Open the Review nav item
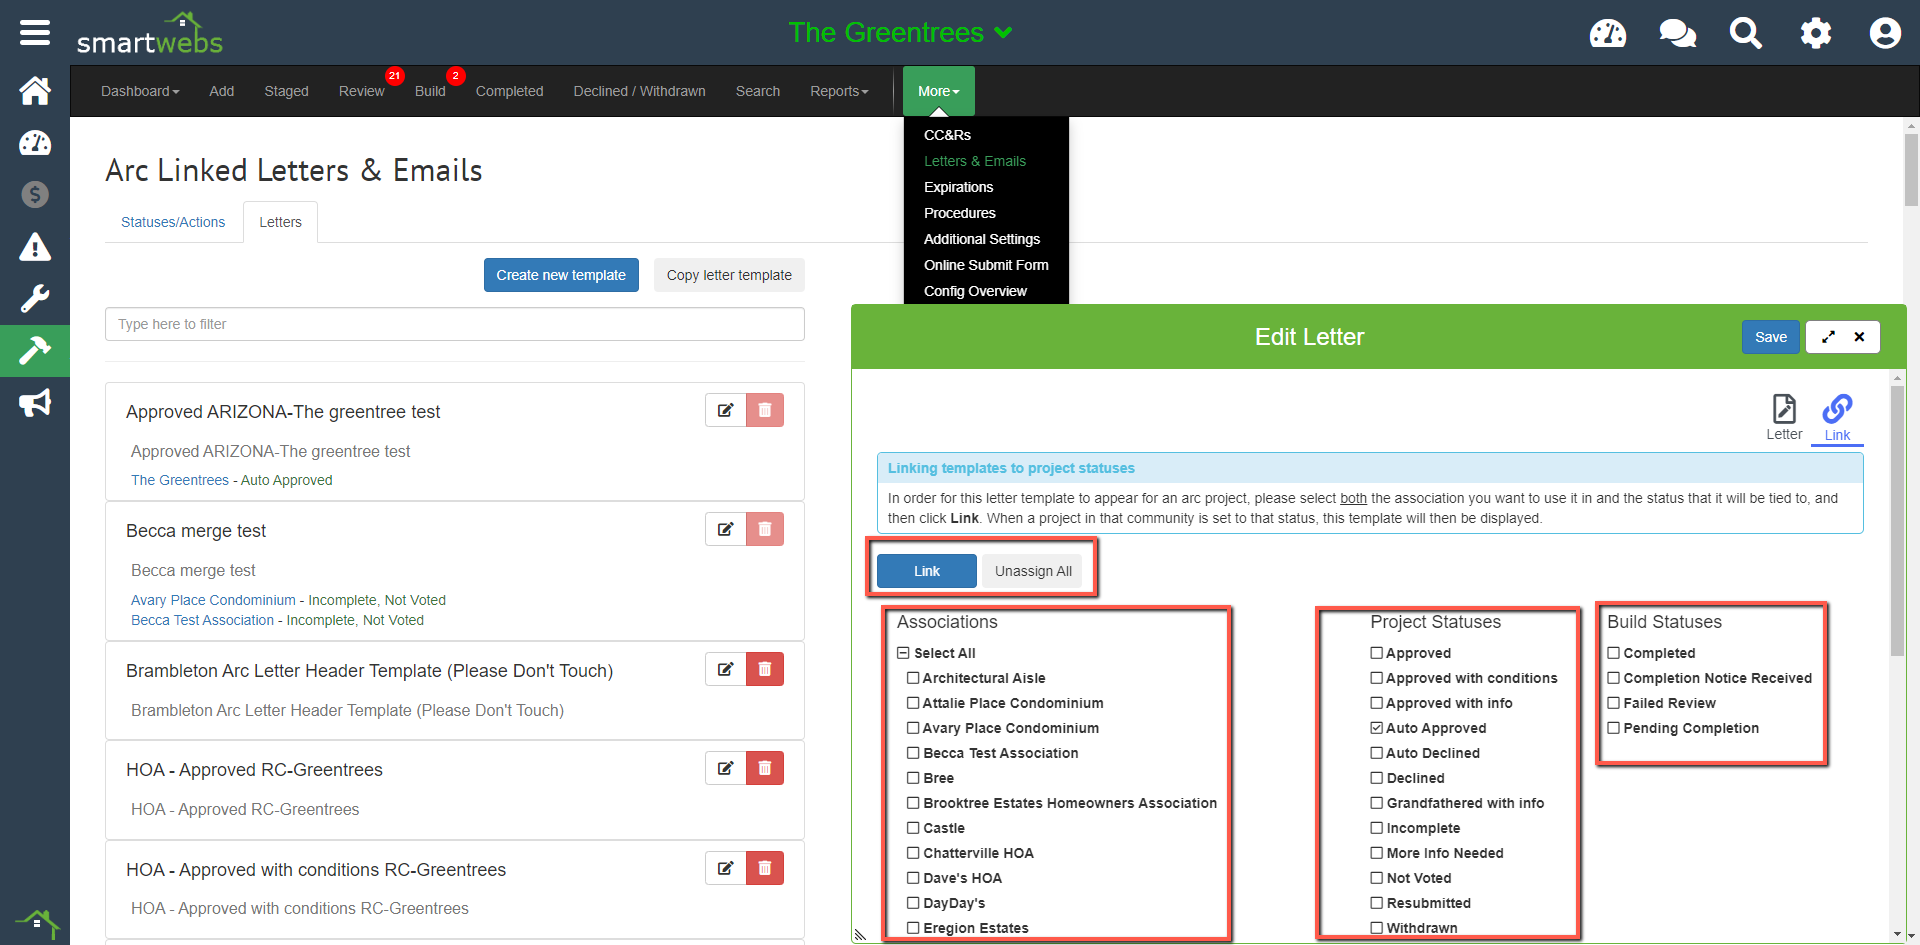The width and height of the screenshot is (1920, 945). point(361,91)
